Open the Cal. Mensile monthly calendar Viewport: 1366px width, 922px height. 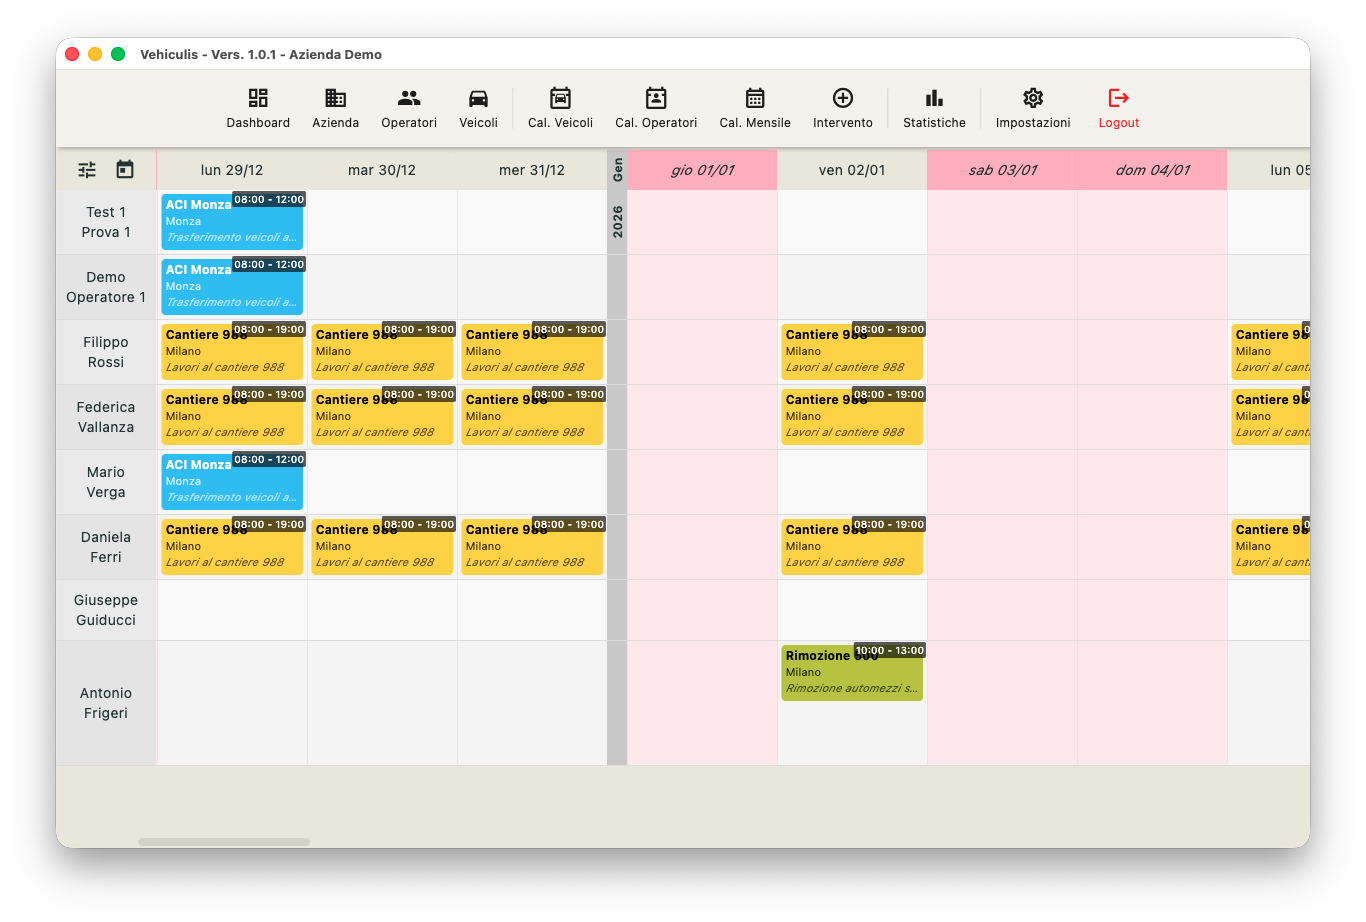[754, 108]
